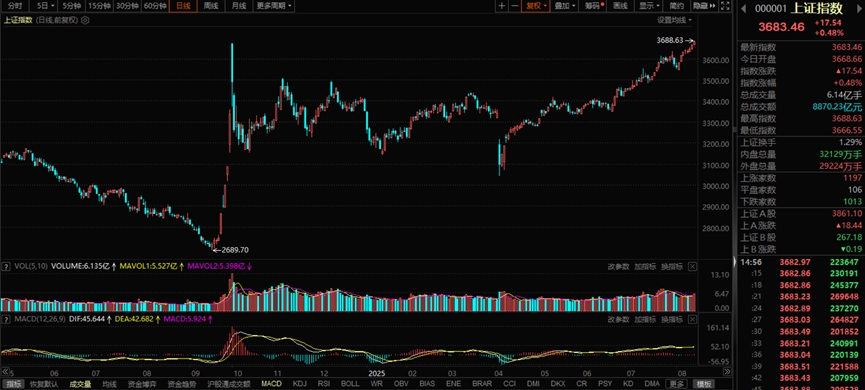Click 加指标 in MACD panel
The width and height of the screenshot is (865, 390).
pyautogui.click(x=645, y=319)
